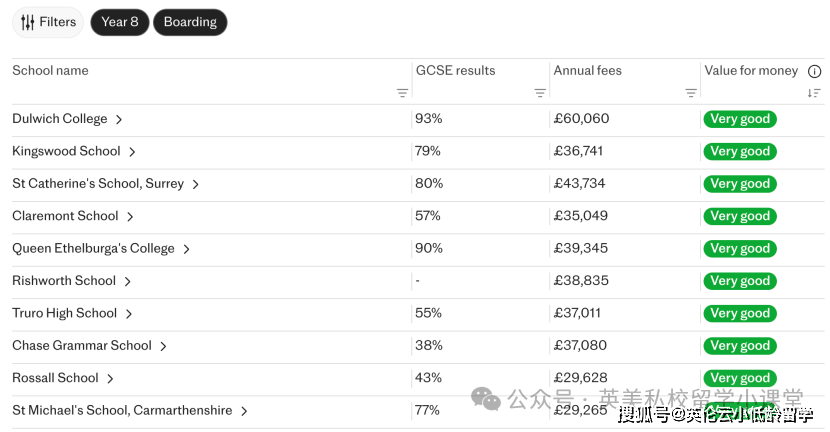Click Chase Grammar School chevron icon

point(163,346)
